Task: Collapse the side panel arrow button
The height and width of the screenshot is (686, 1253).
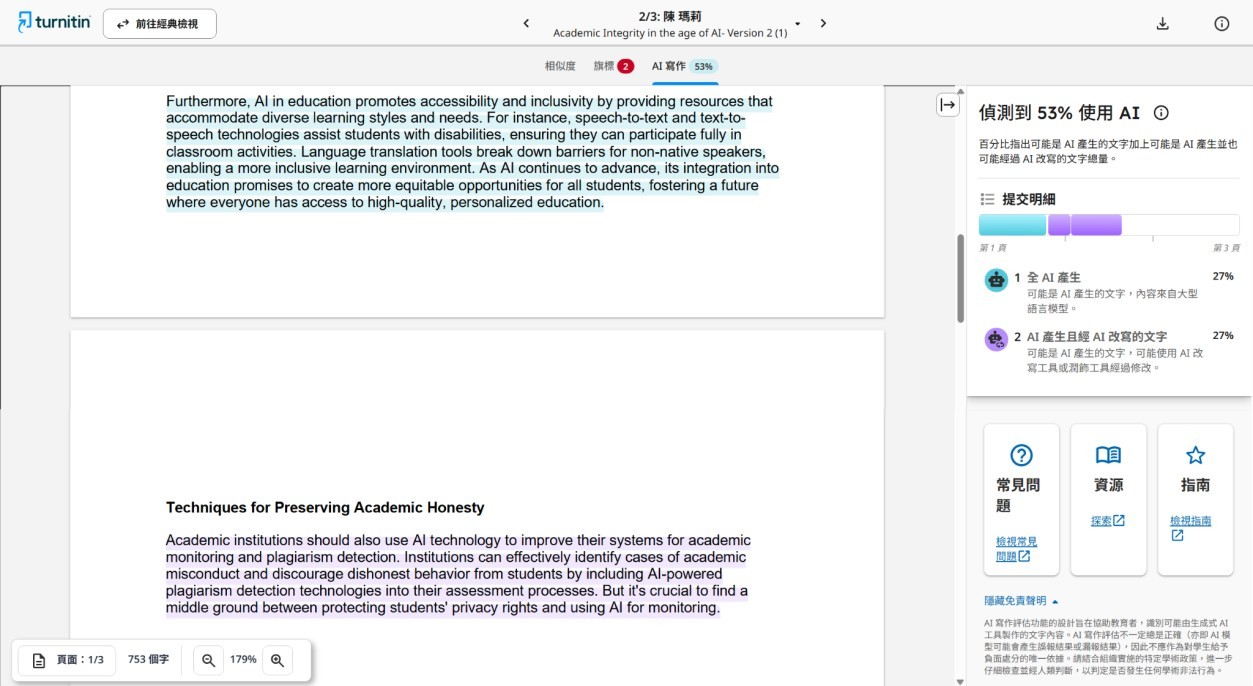Action: tap(947, 105)
